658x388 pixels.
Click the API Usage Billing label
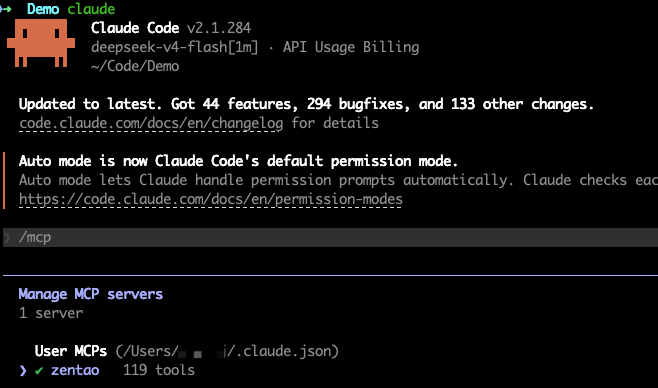[351, 47]
